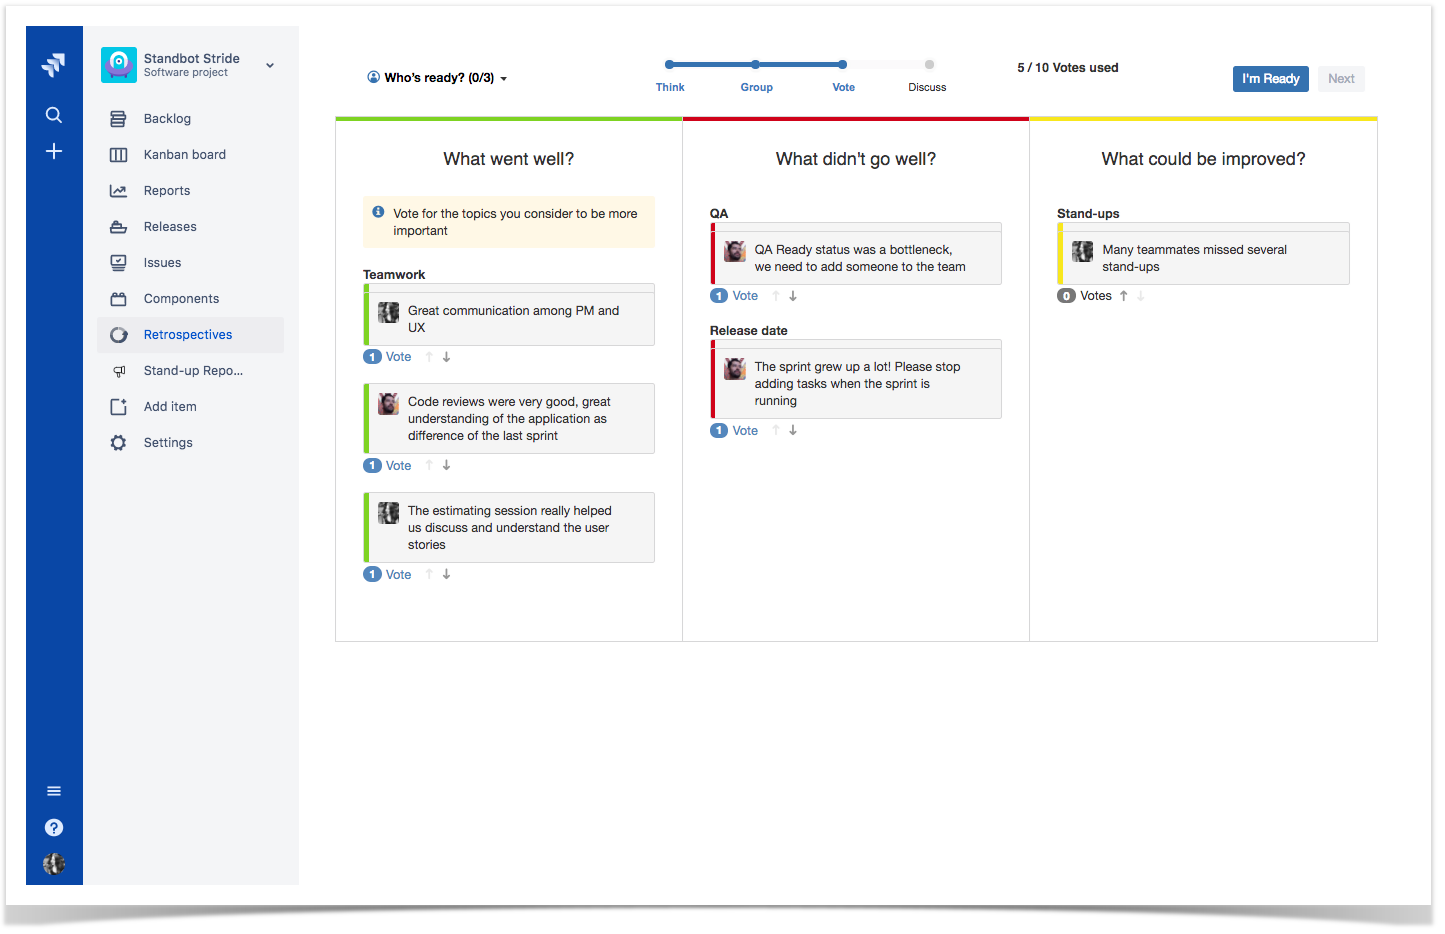The height and width of the screenshot is (934, 1445).
Task: Click Vote under Great communication card
Action: [x=399, y=357]
